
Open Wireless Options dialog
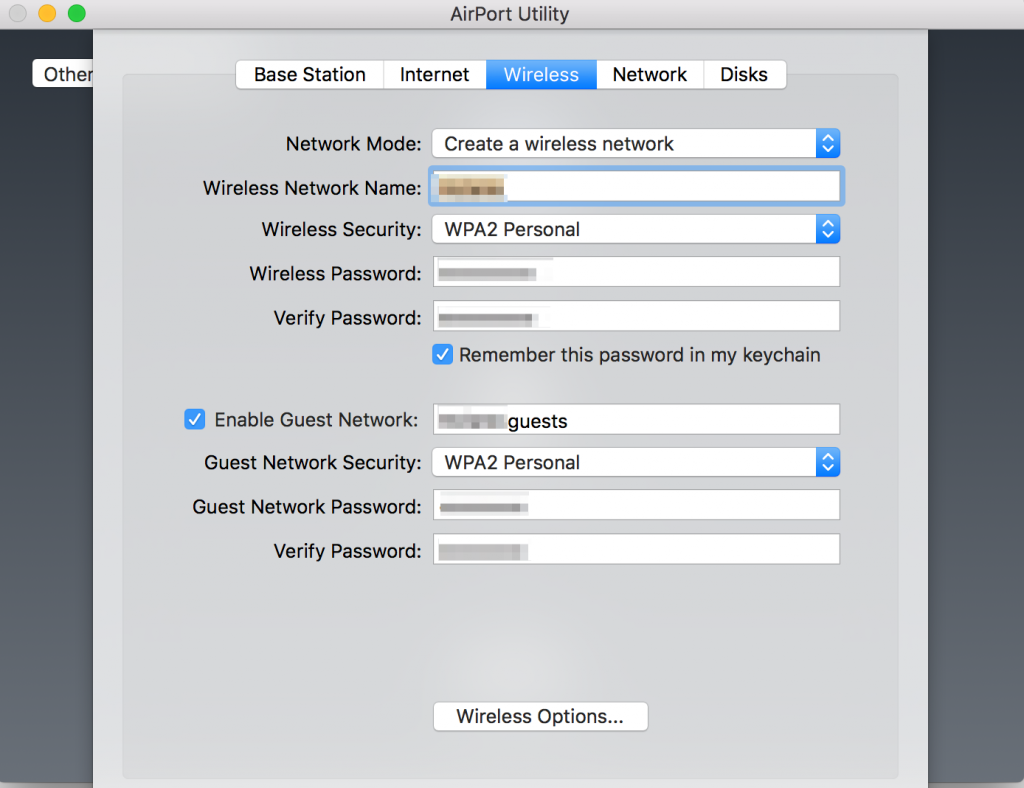(540, 716)
